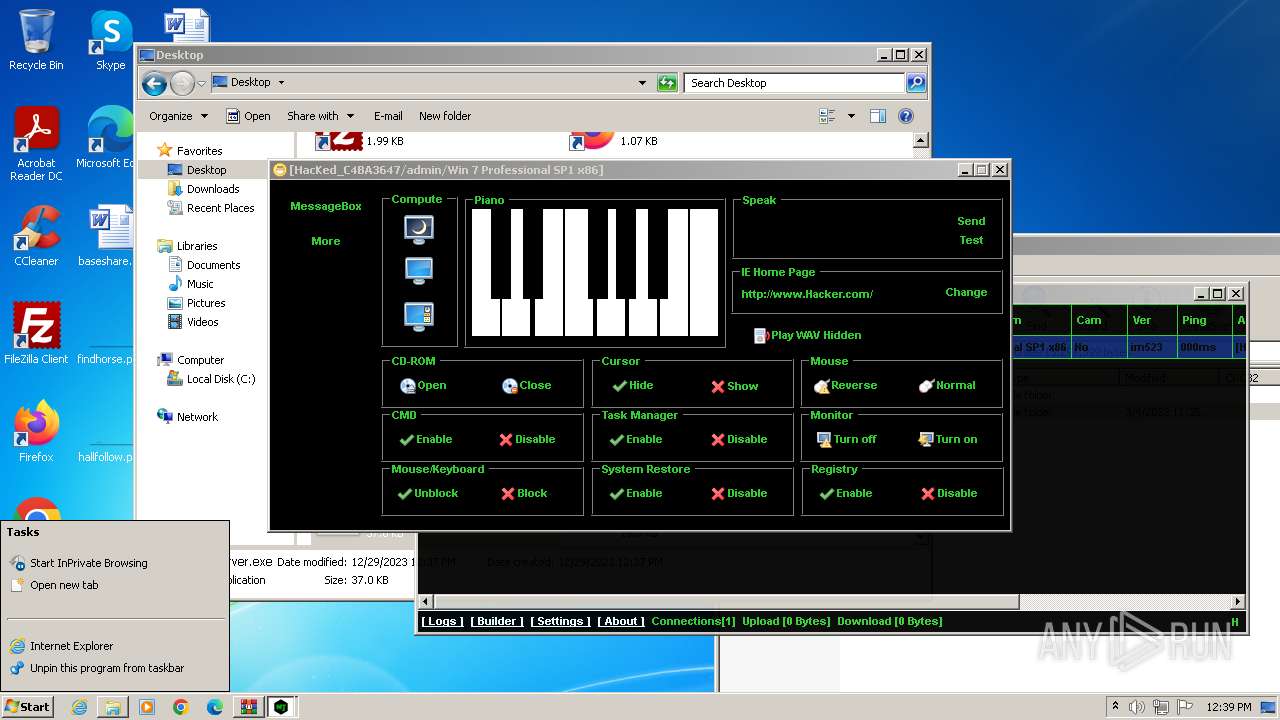Viewport: 1280px width, 720px height.
Task: Show the cursor
Action: (x=734, y=386)
